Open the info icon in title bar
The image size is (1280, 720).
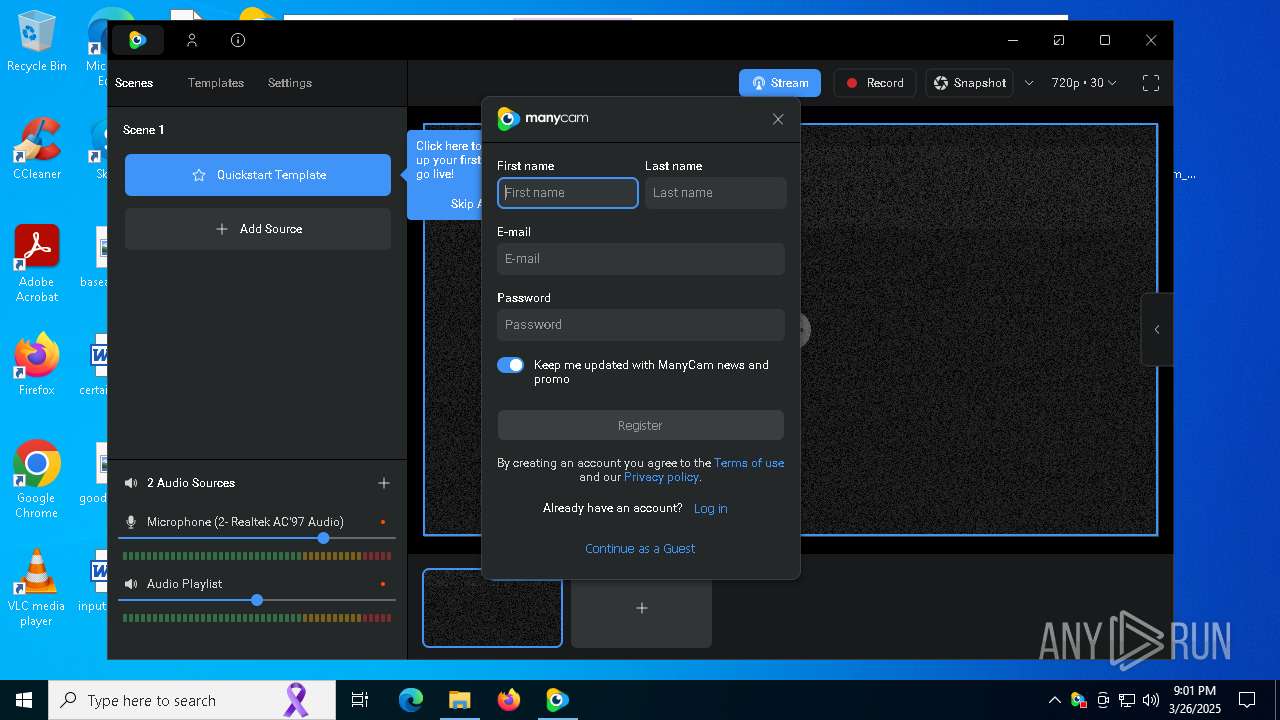238,40
